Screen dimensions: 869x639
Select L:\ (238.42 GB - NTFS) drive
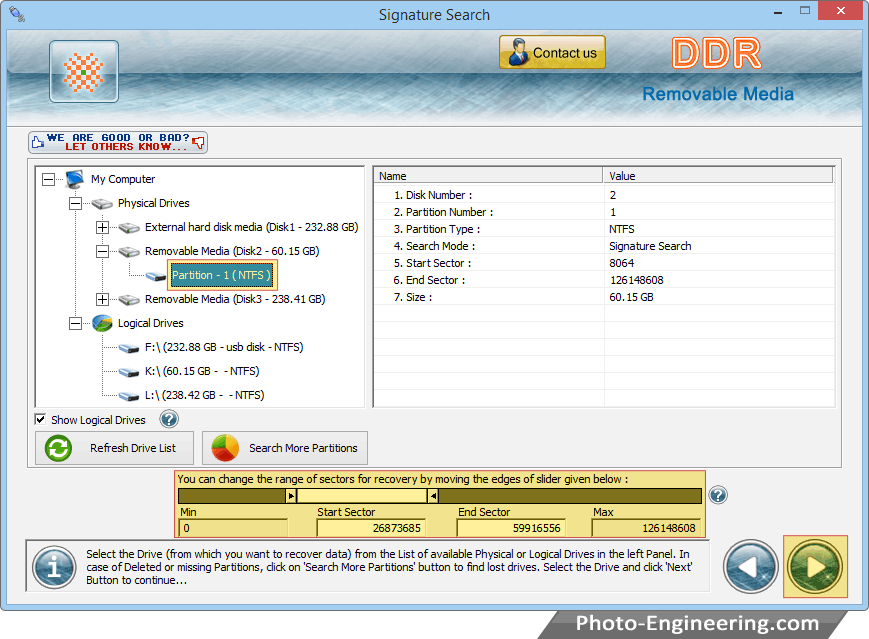pyautogui.click(x=205, y=395)
